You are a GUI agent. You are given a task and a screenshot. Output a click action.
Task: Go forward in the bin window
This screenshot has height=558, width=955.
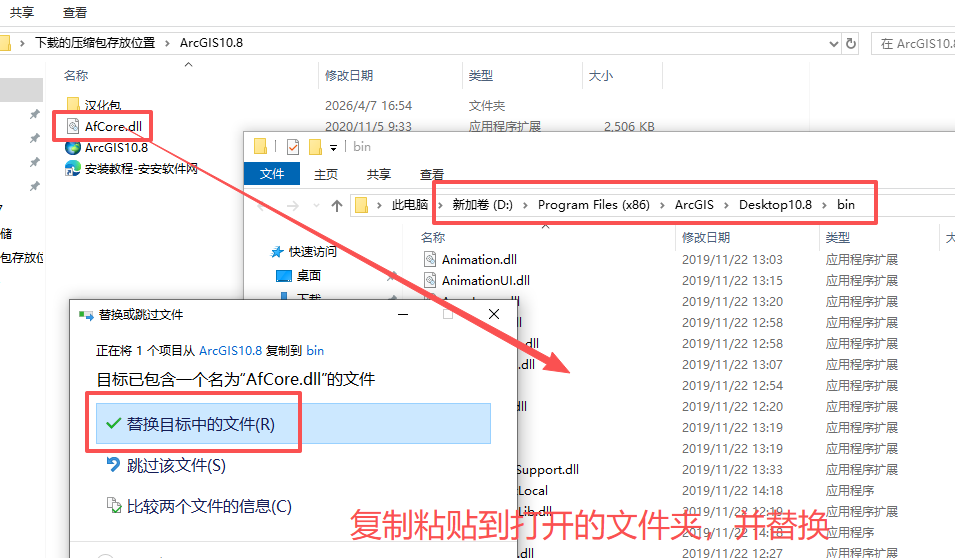(293, 206)
